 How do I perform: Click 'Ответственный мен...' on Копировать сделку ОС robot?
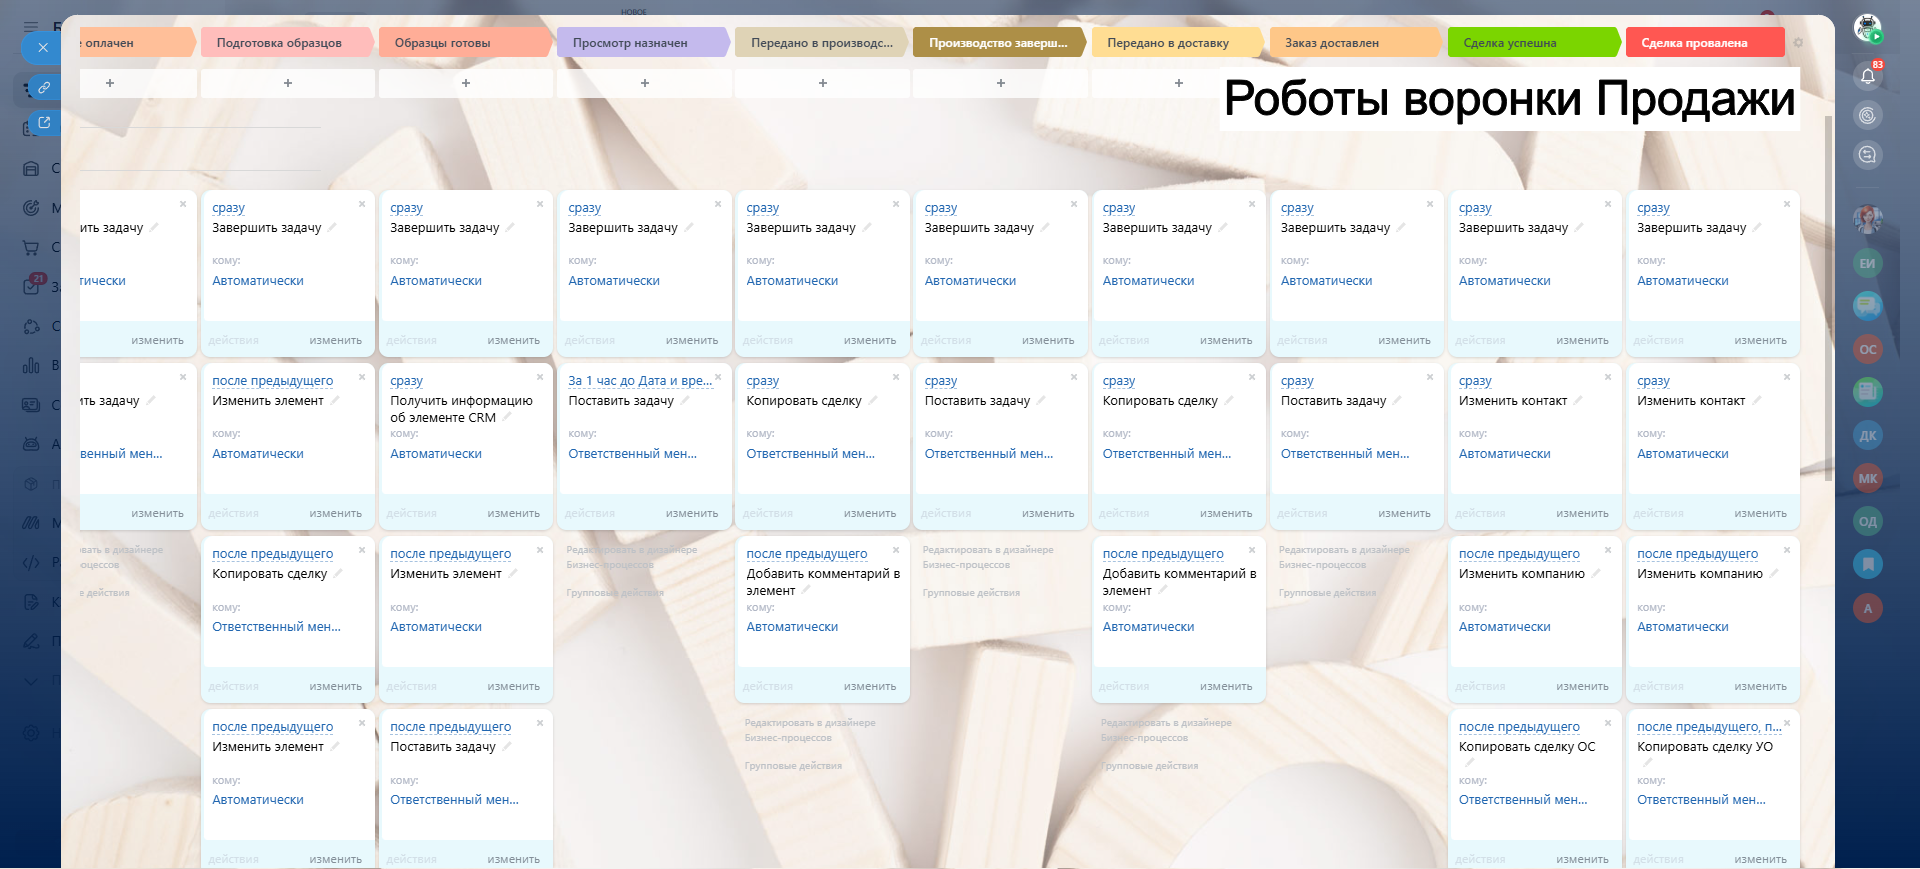pyautogui.click(x=1523, y=800)
